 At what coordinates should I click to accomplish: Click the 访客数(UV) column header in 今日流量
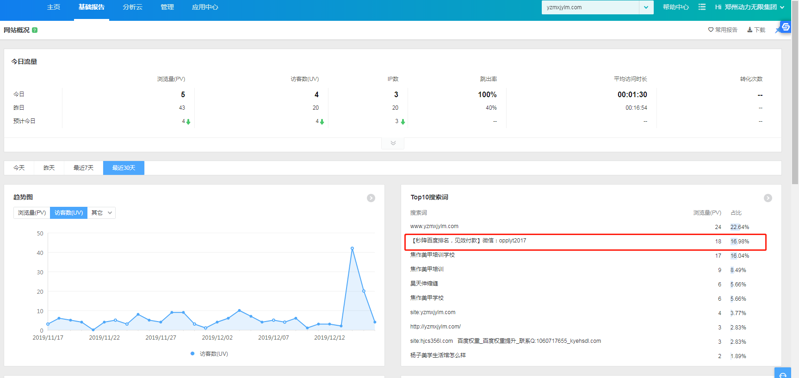(x=305, y=79)
